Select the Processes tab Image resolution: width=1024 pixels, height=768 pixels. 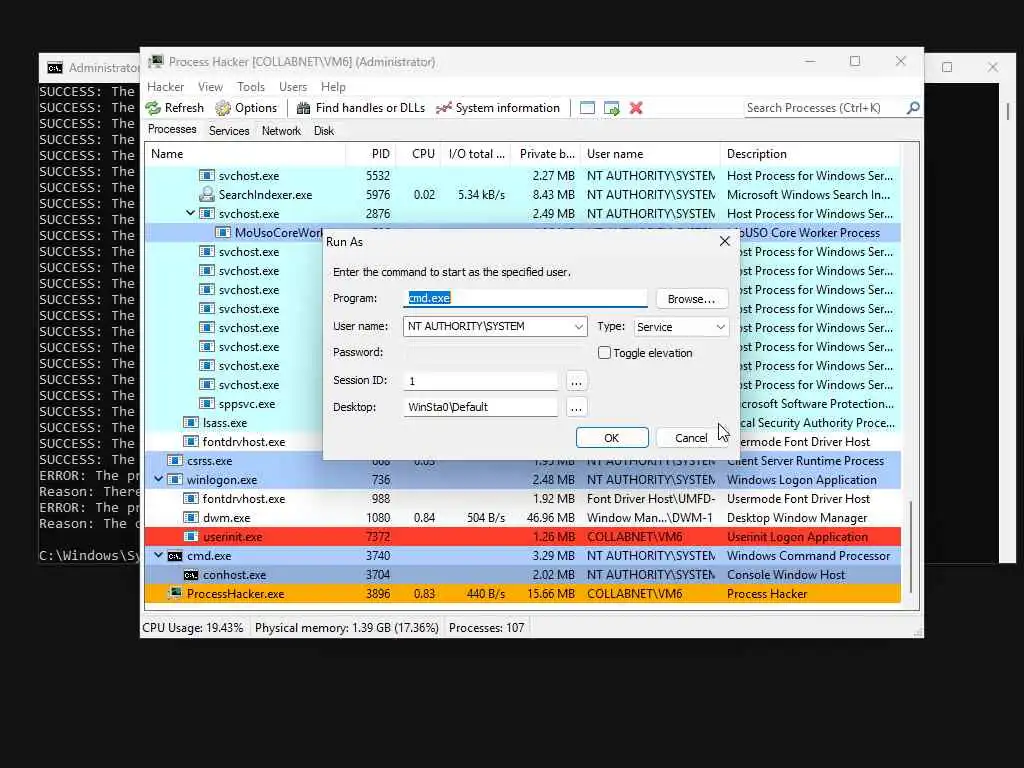tap(172, 129)
